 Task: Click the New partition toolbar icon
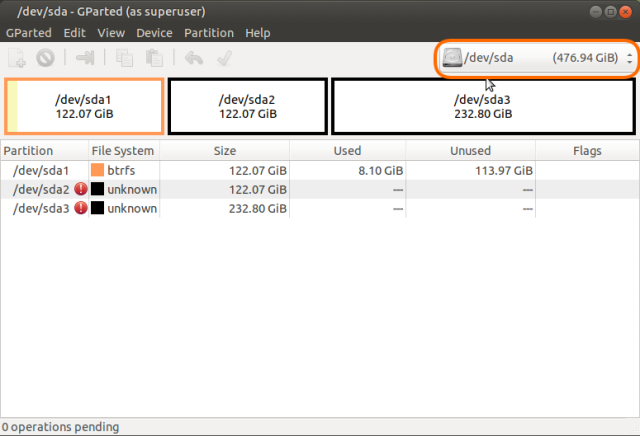[17, 59]
